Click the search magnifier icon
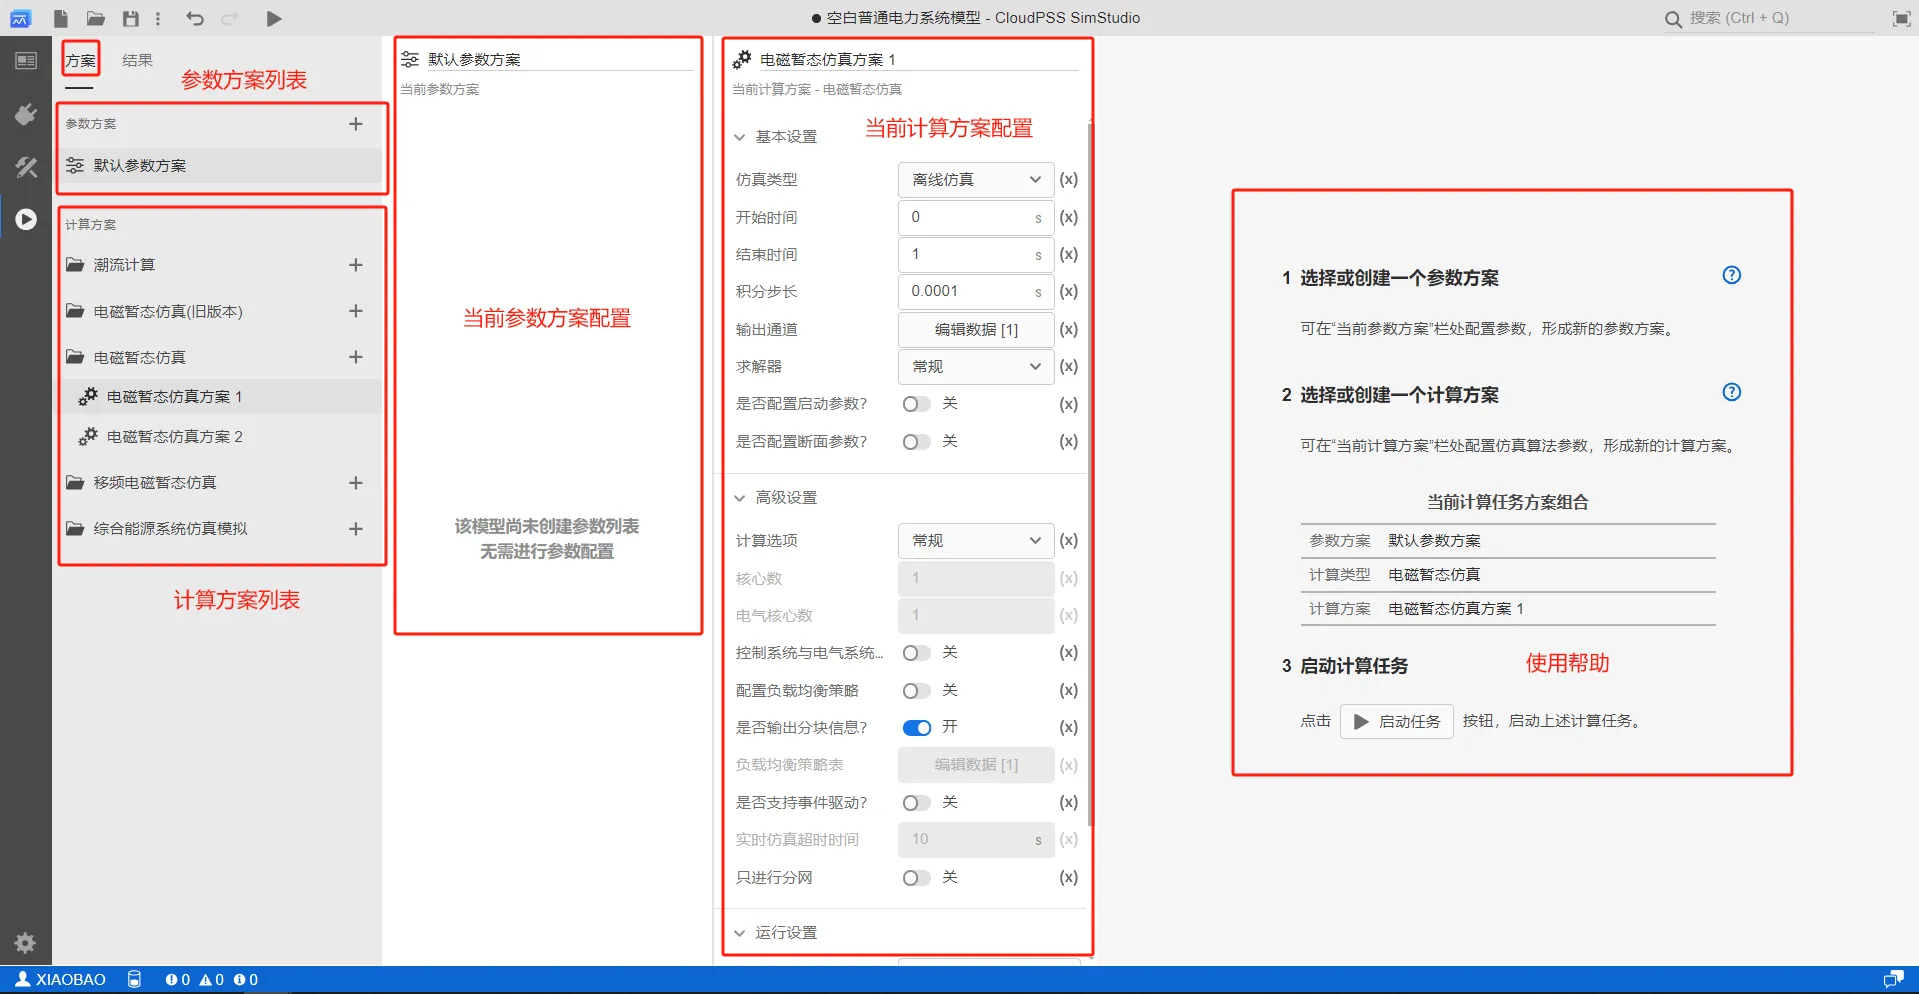Screen dimensions: 1919x994 tap(1673, 19)
